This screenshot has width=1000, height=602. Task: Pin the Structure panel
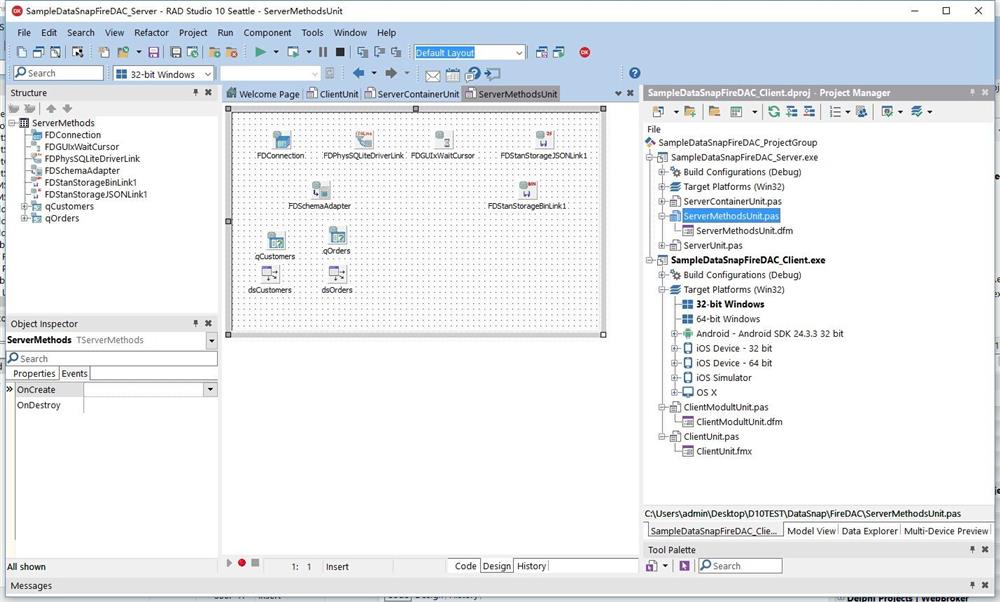195,92
